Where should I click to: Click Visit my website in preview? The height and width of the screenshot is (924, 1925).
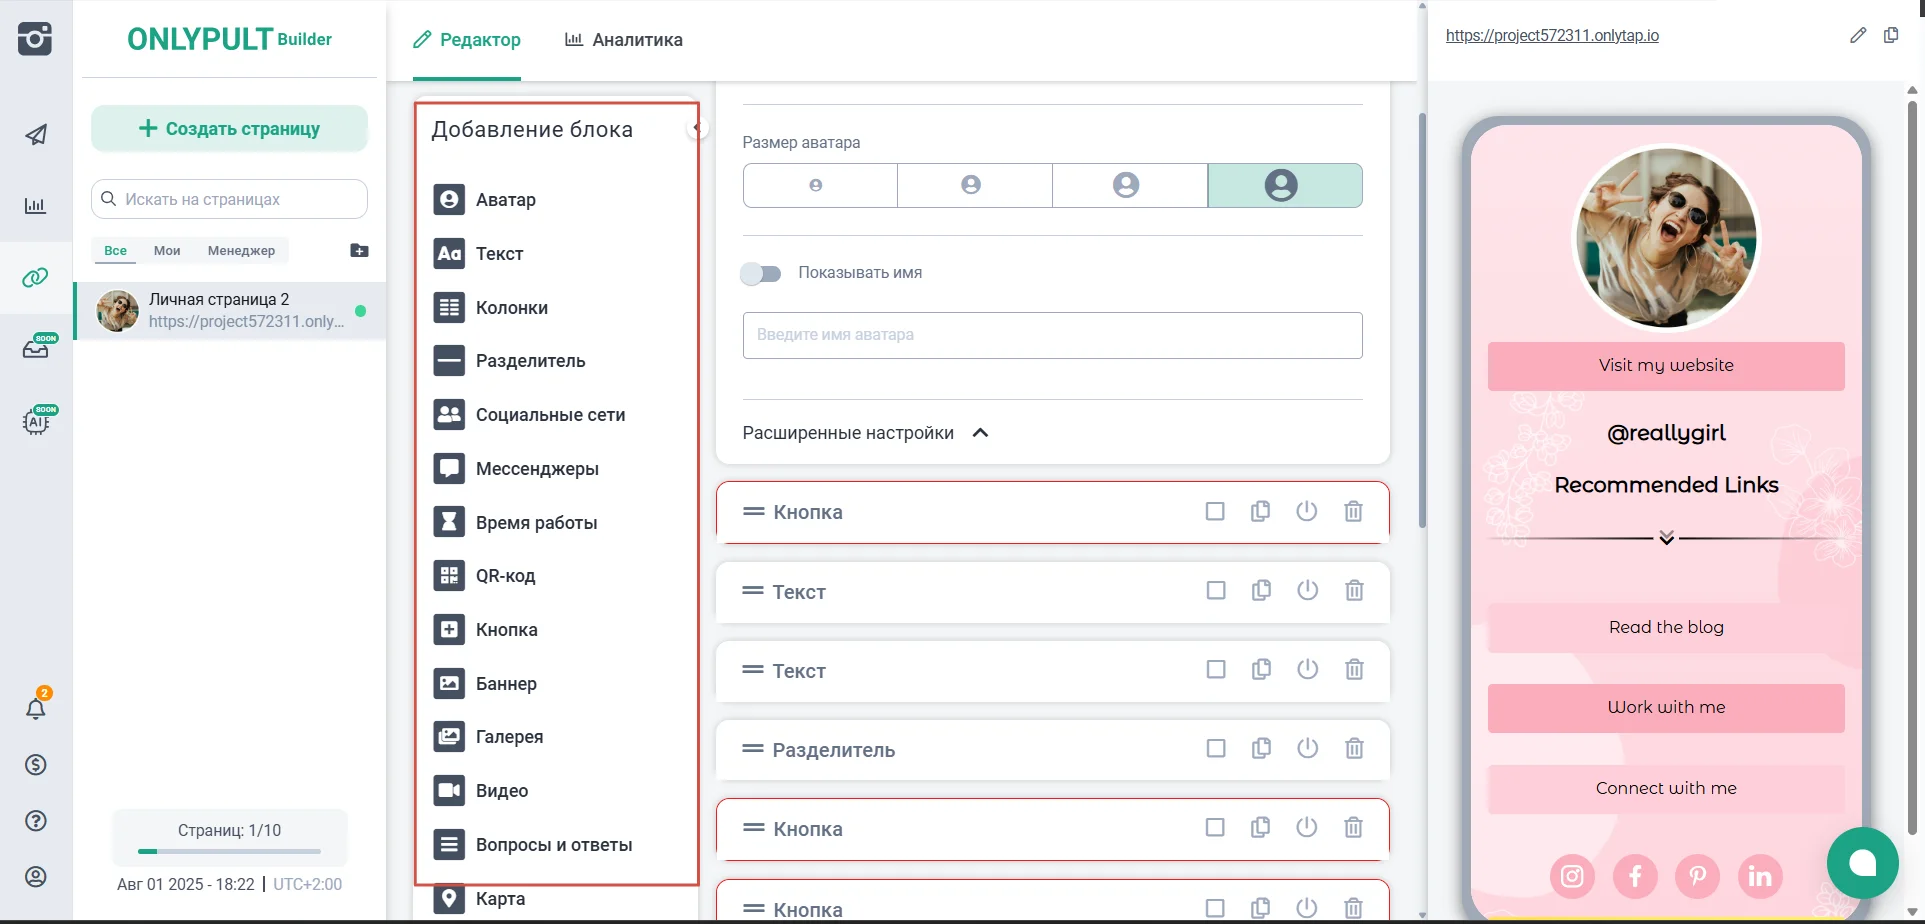click(x=1666, y=366)
